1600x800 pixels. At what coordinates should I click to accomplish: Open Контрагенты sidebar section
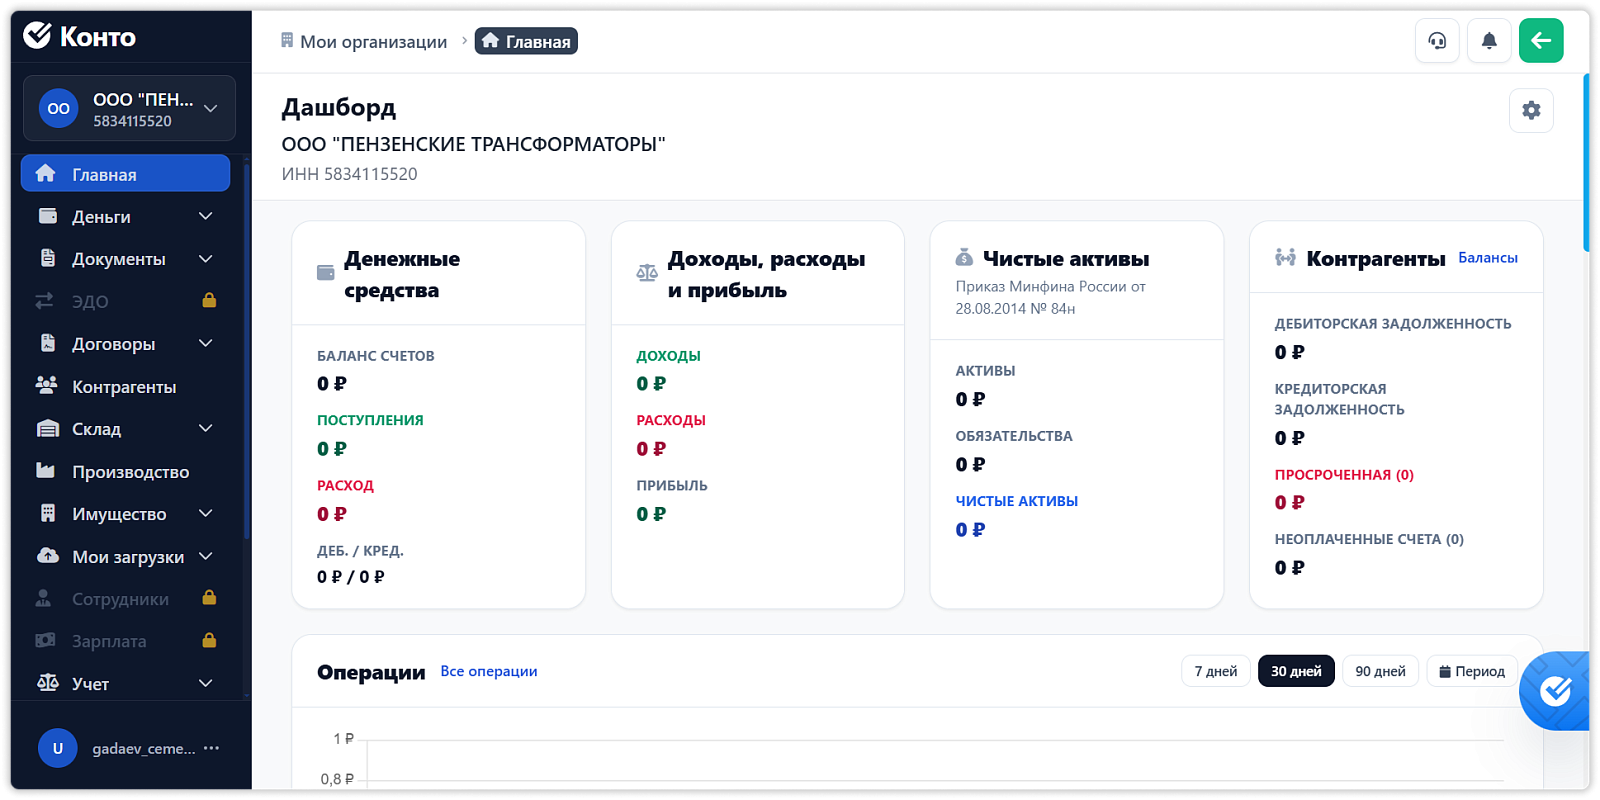tap(125, 386)
